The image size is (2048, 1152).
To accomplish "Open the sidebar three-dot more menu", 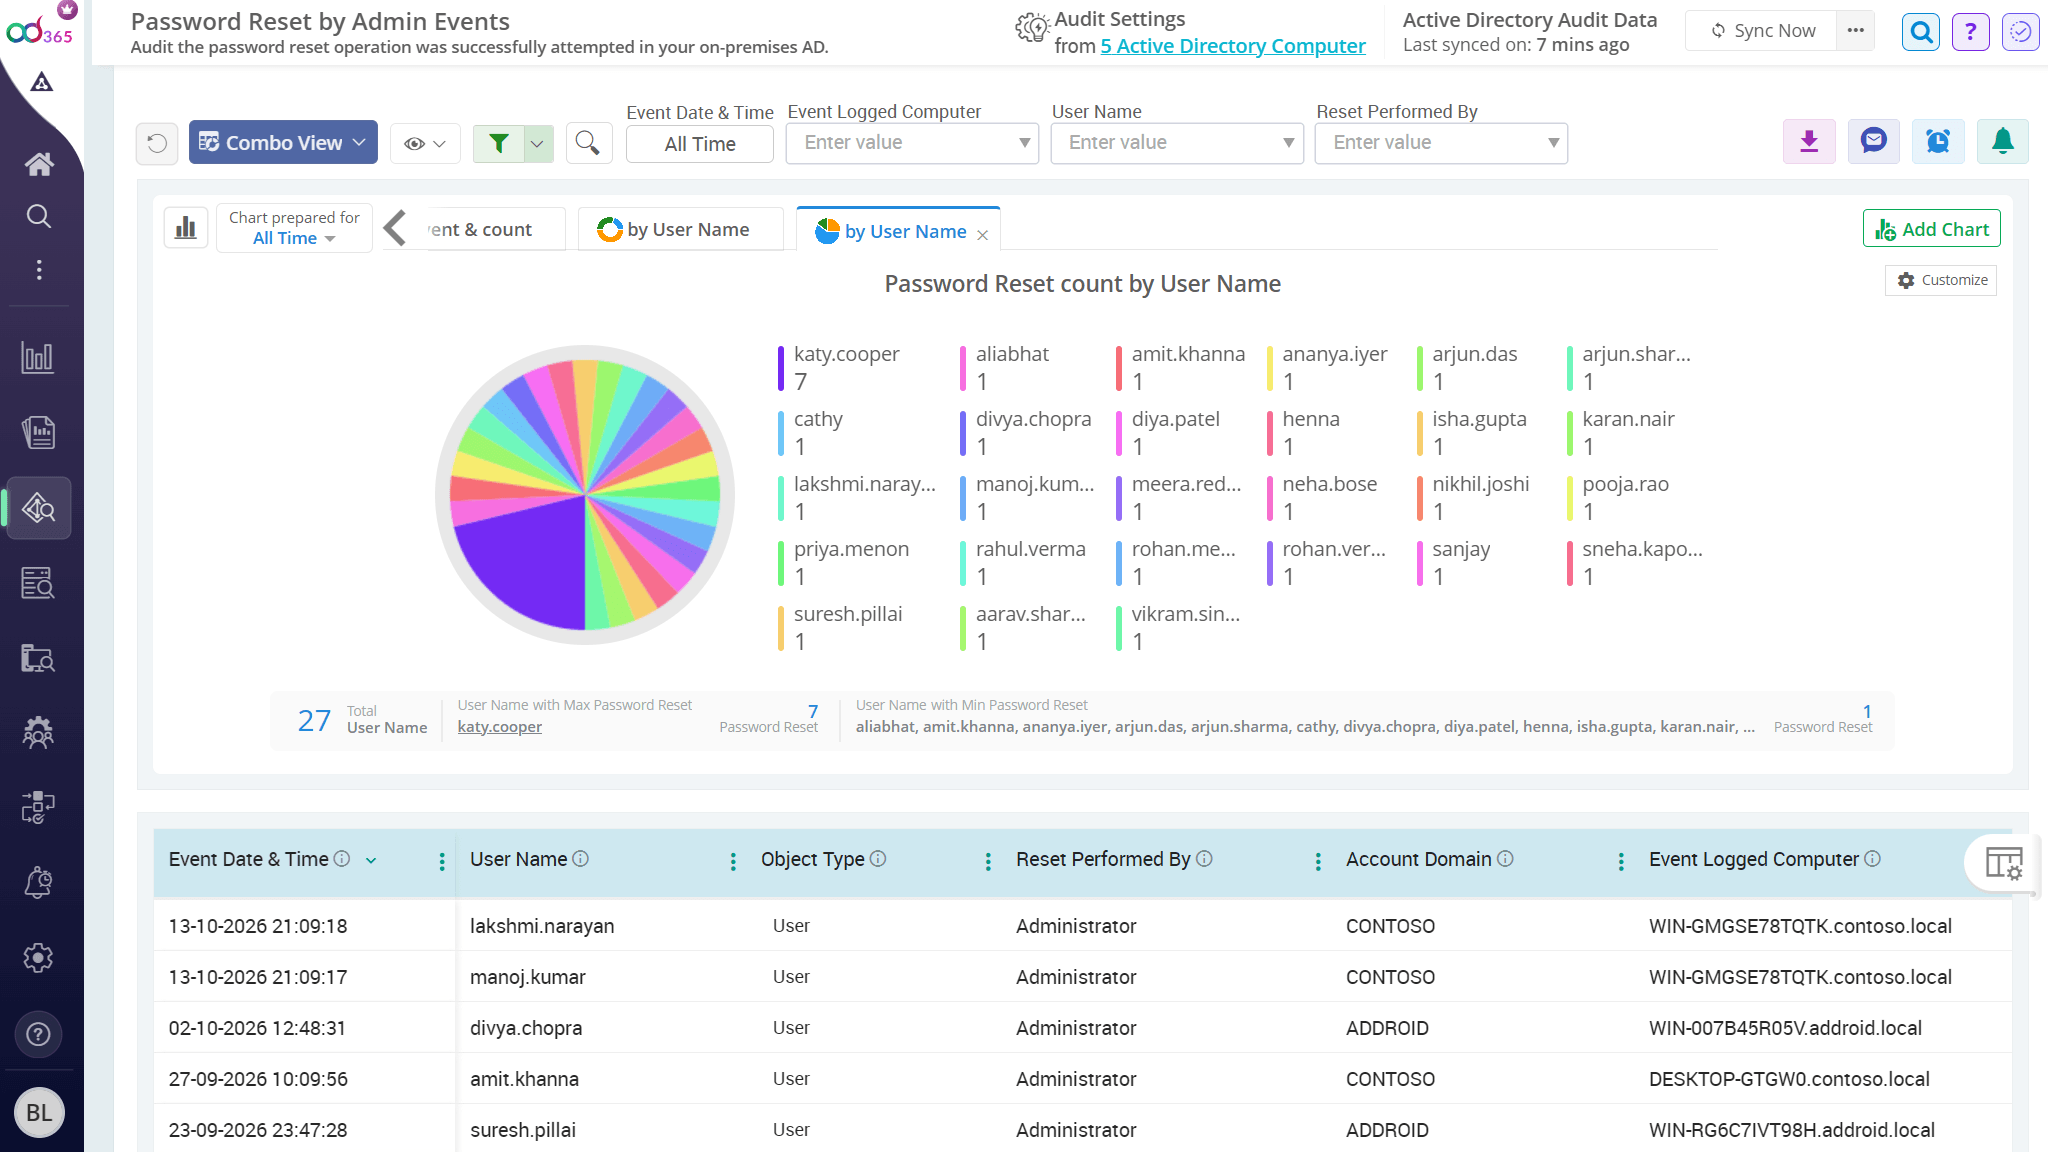I will point(39,270).
